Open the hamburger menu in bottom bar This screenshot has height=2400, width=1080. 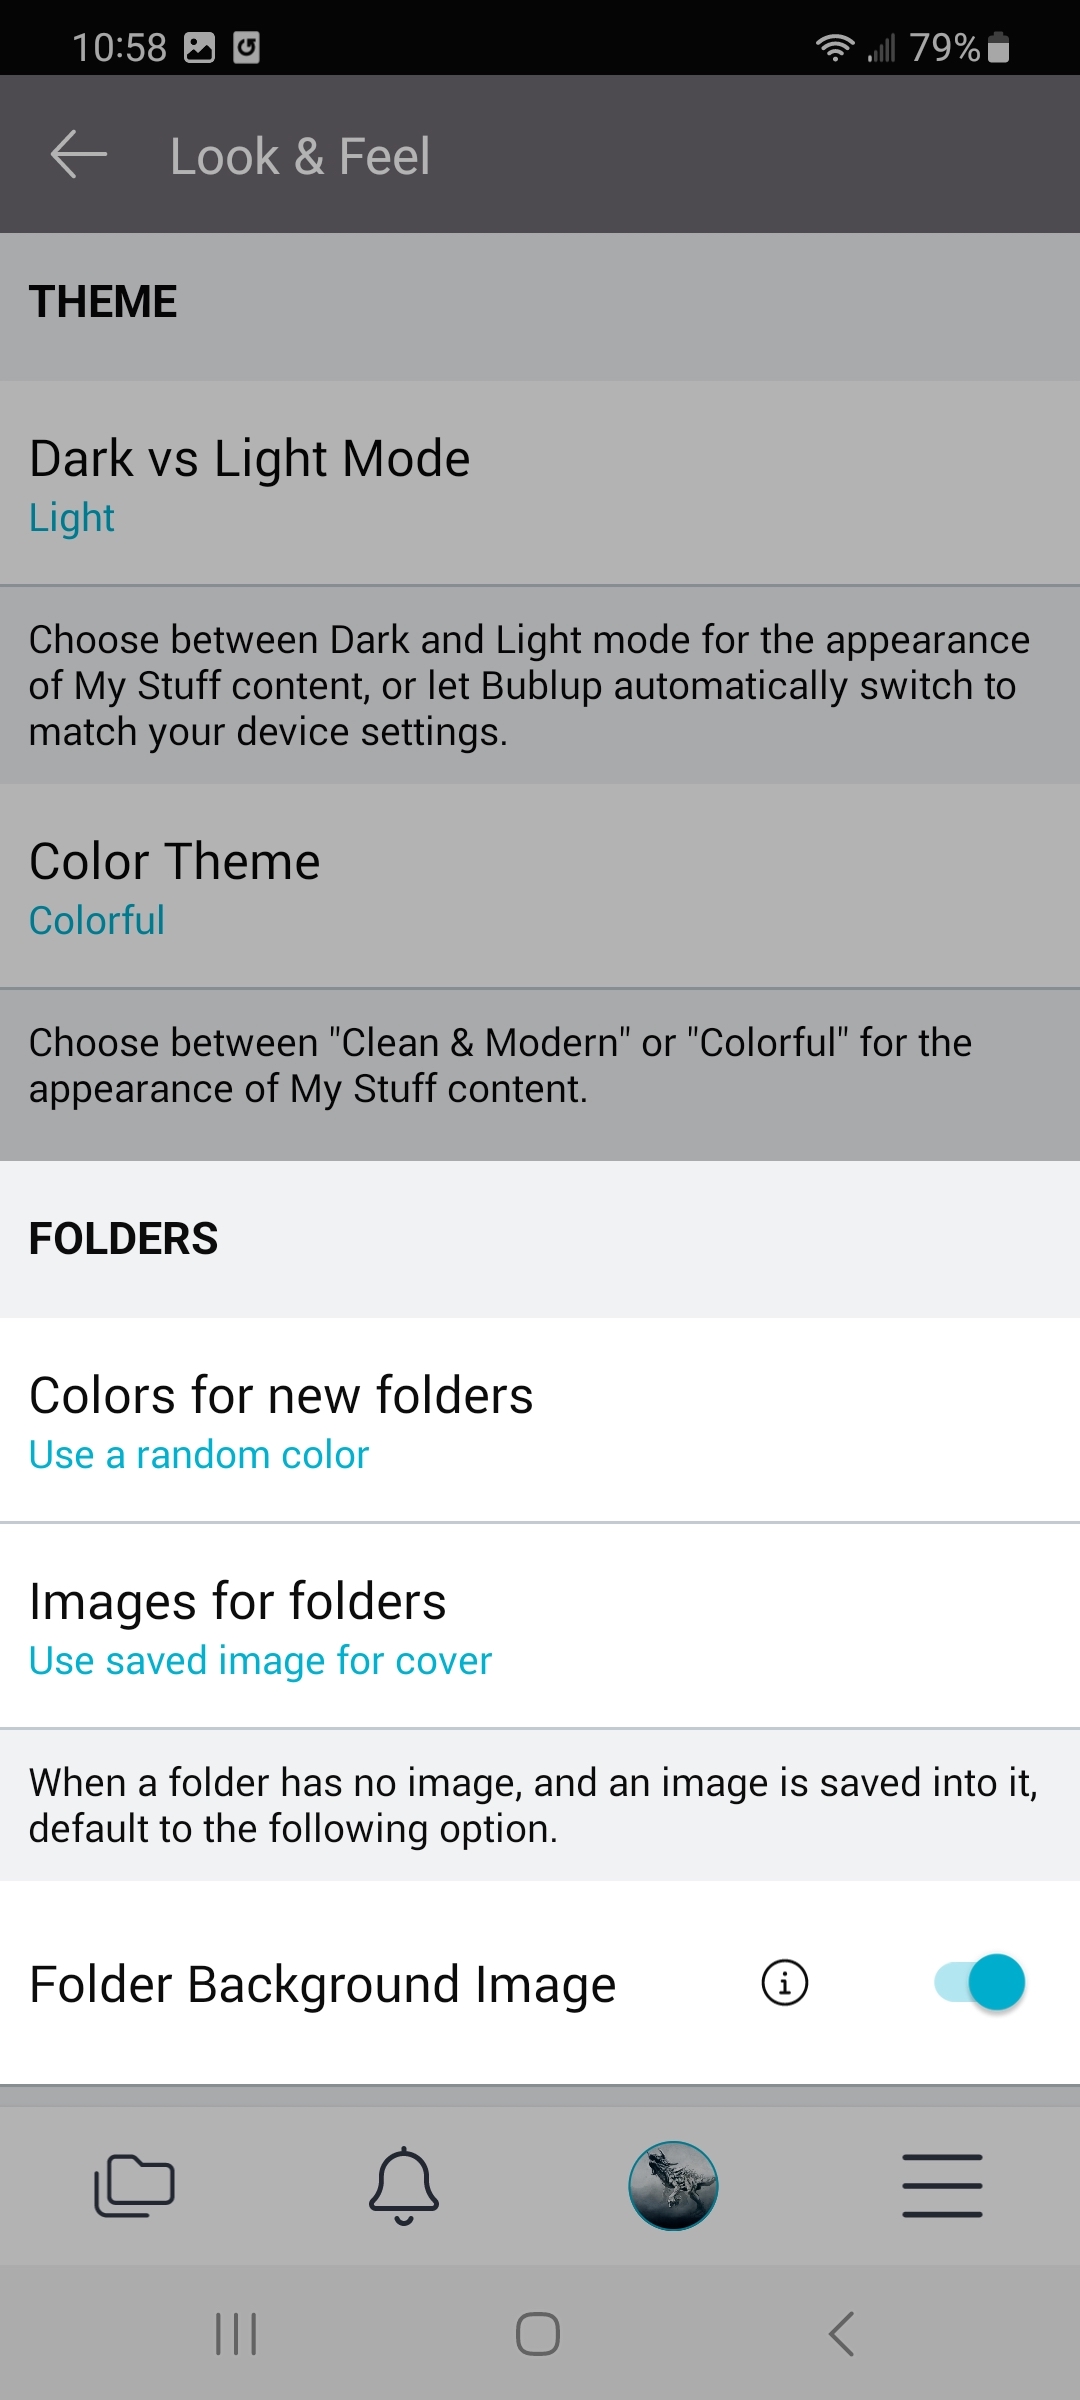click(x=942, y=2185)
